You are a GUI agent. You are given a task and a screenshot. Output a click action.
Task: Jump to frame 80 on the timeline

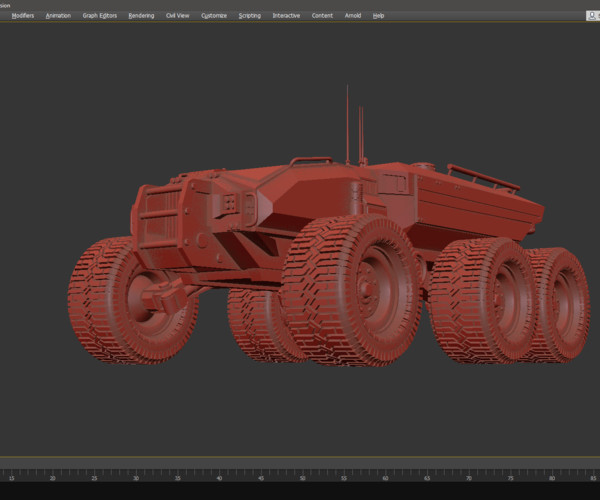click(x=552, y=478)
